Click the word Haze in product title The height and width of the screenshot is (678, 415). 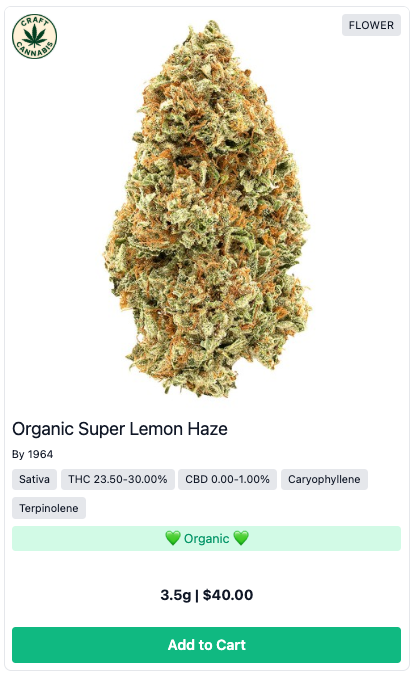(x=208, y=429)
